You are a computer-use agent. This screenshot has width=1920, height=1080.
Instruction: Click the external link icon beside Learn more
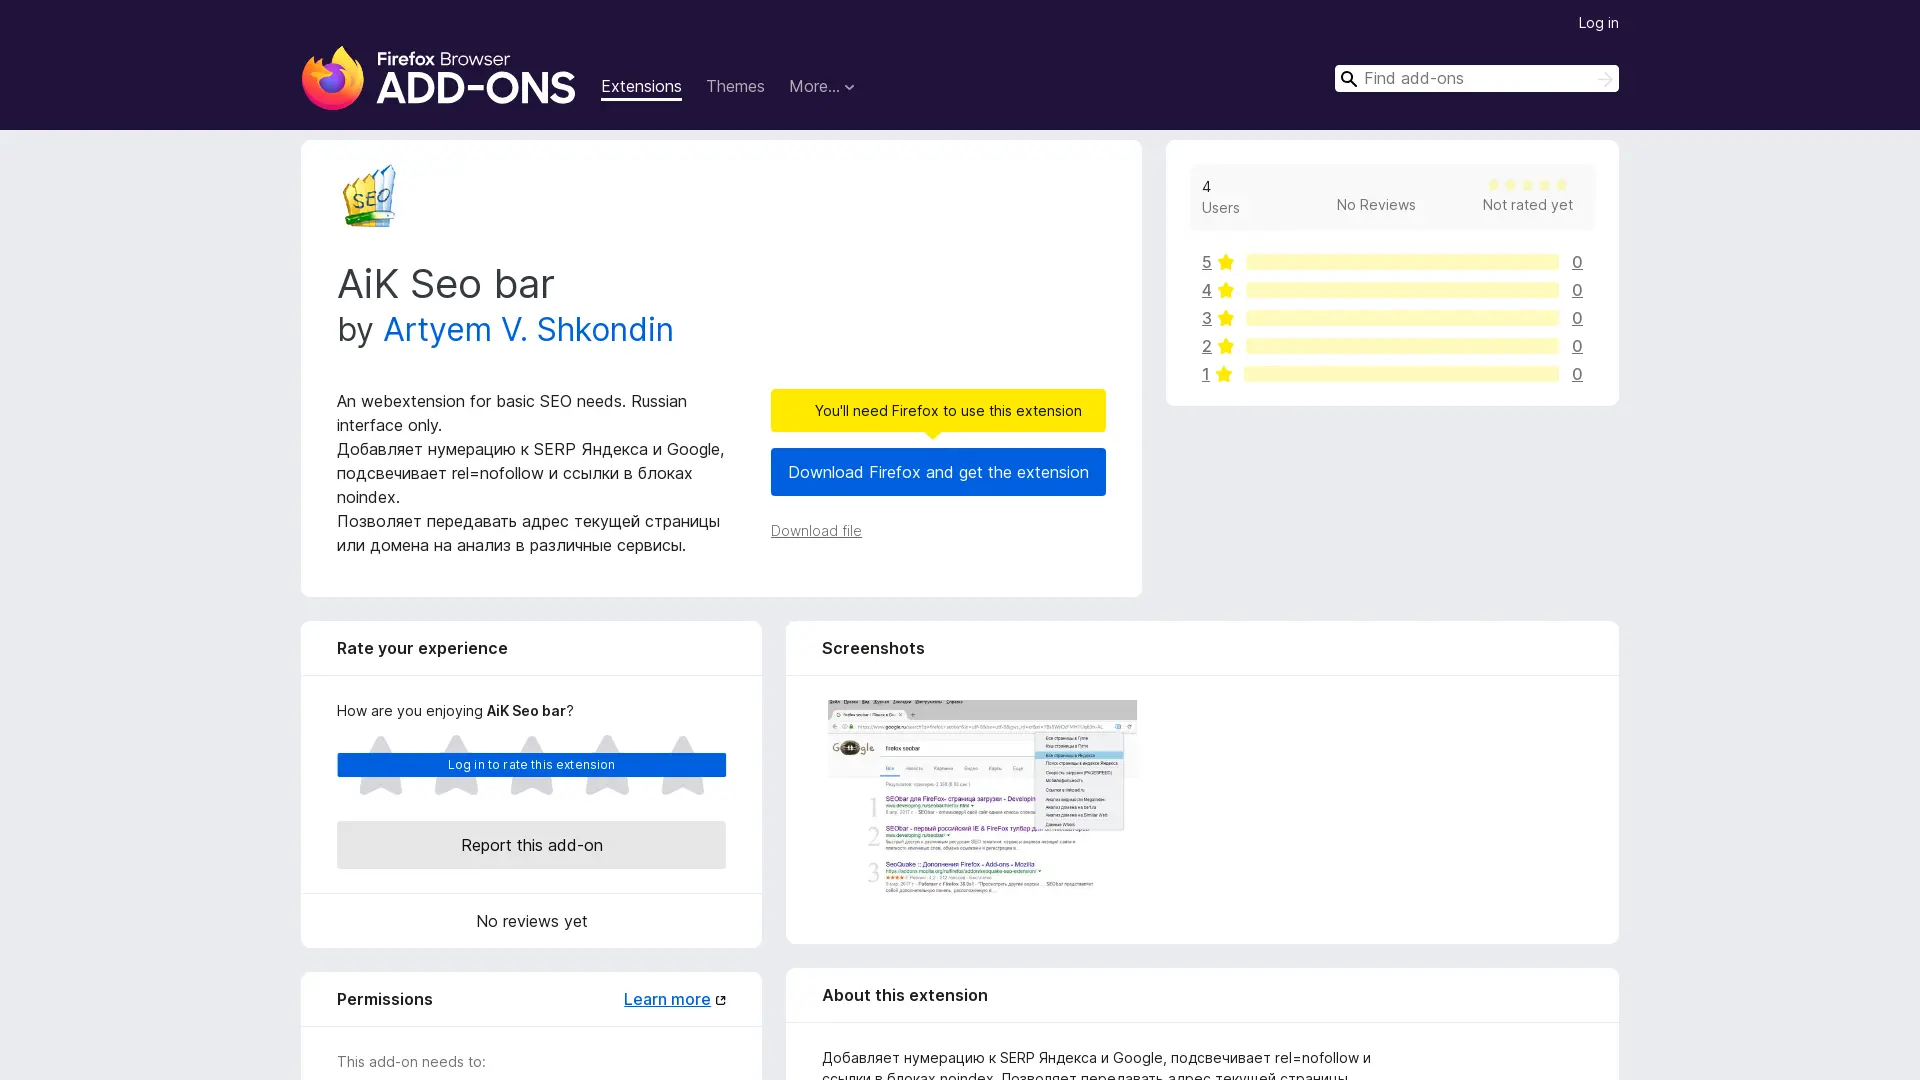[720, 1000]
